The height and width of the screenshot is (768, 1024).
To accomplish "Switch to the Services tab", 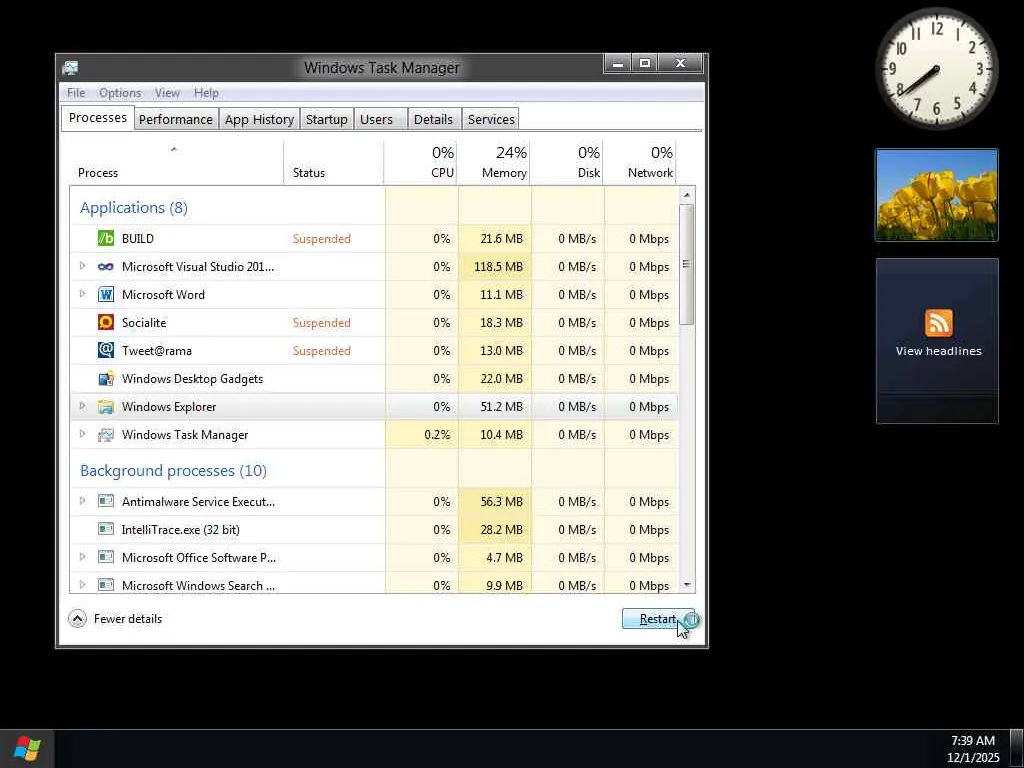I will click(x=491, y=120).
